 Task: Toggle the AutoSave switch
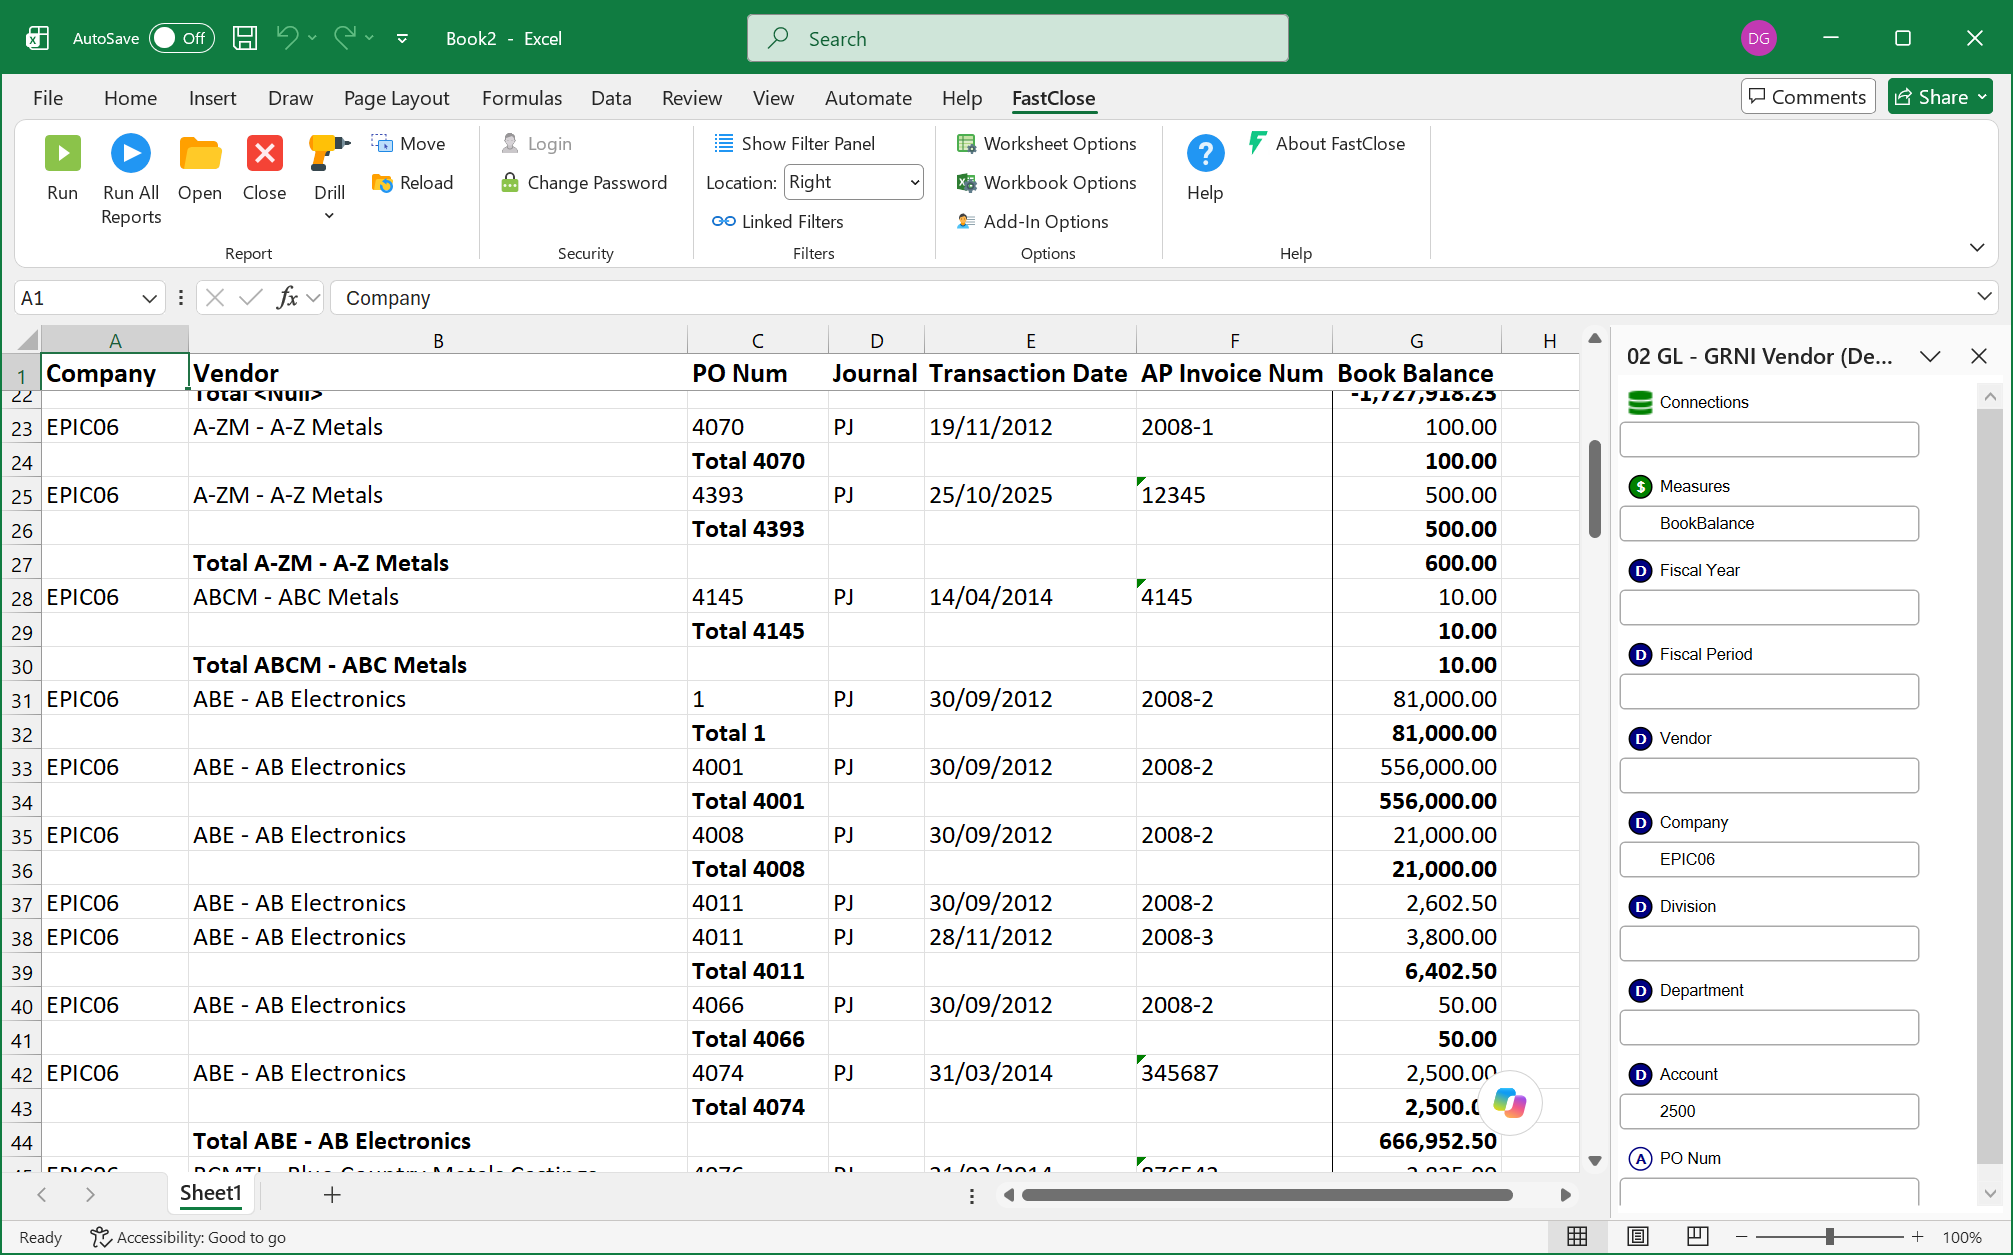[182, 39]
